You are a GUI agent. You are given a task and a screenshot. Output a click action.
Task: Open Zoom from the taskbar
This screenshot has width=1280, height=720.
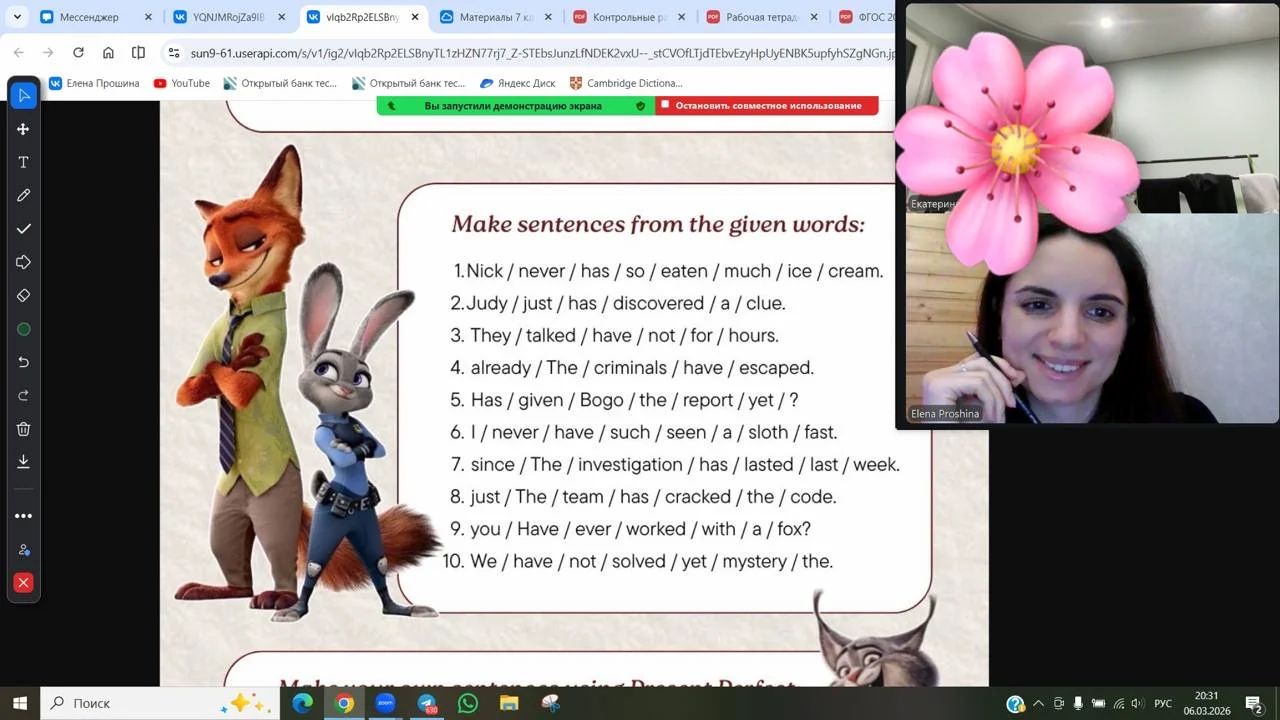(386, 703)
